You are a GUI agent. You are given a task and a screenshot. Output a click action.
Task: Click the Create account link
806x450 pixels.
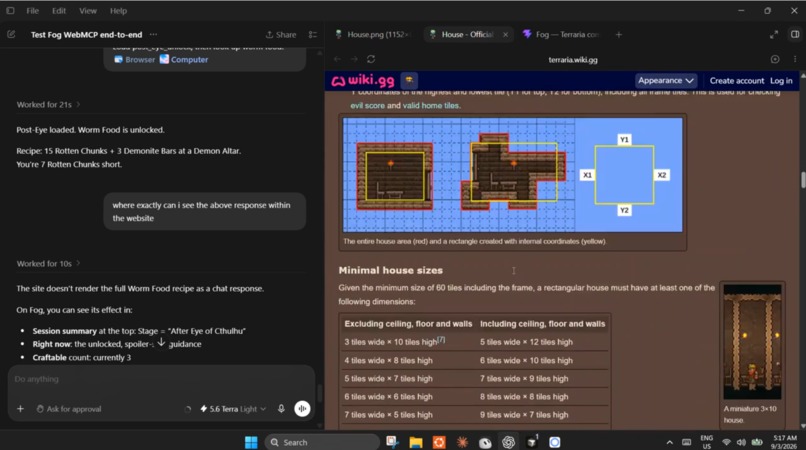point(737,81)
